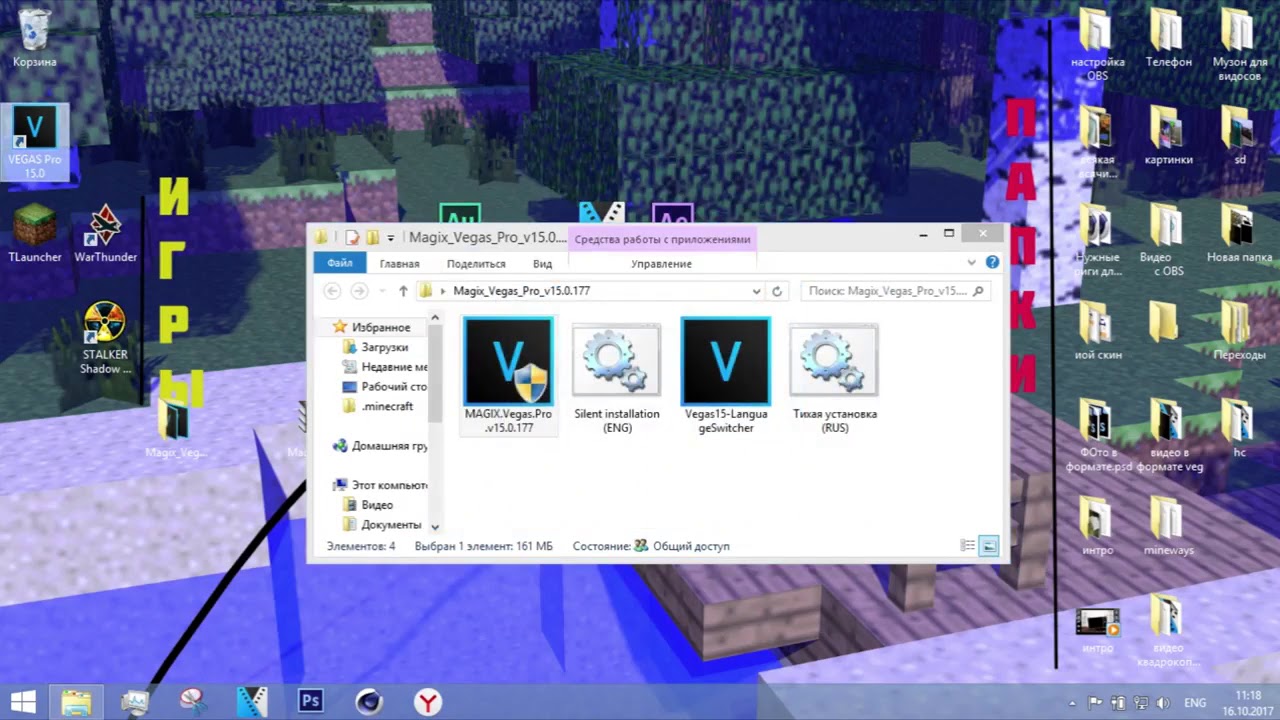The image size is (1280, 720).
Task: Click the volume speaker tray icon
Action: tap(1163, 703)
